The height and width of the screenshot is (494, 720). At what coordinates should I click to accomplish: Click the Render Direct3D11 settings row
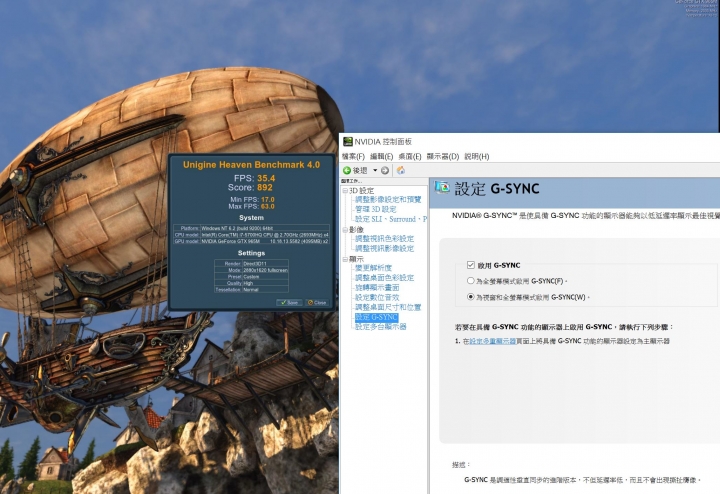tap(251, 264)
